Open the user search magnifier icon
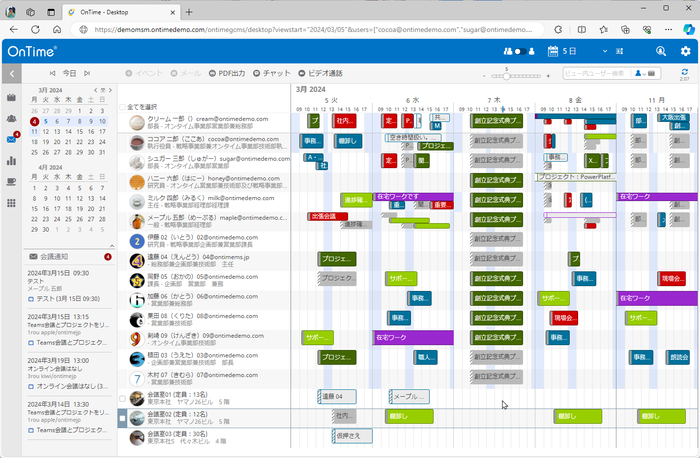 (x=661, y=51)
